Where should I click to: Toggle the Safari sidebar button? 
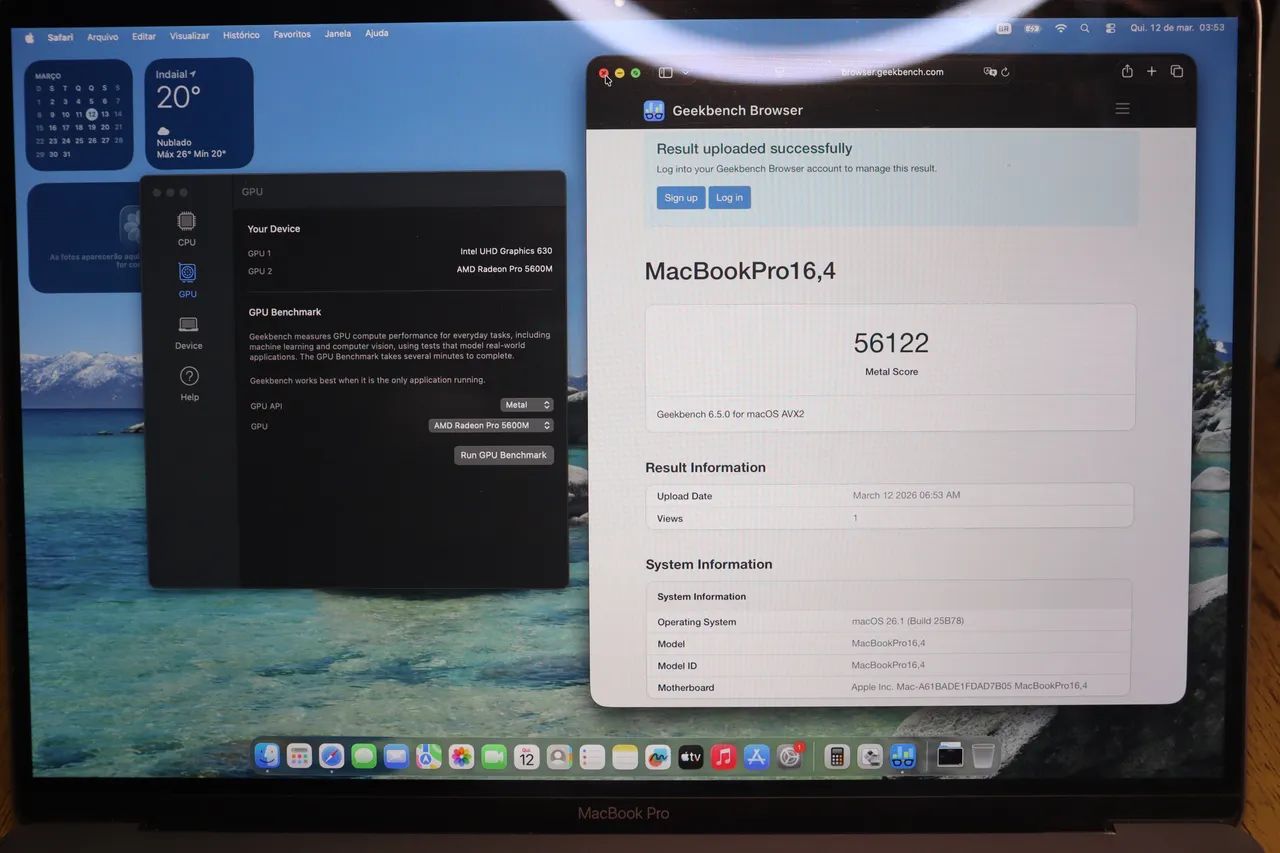pos(665,72)
